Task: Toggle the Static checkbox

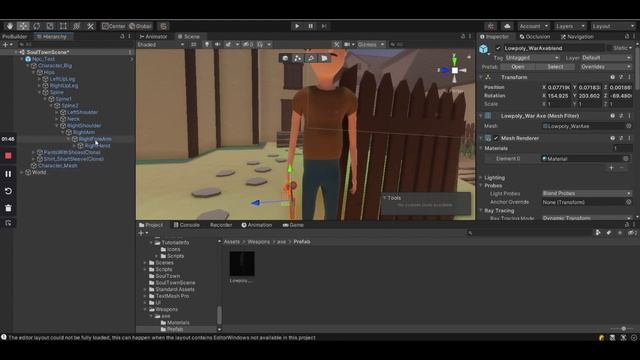Action: (609, 48)
